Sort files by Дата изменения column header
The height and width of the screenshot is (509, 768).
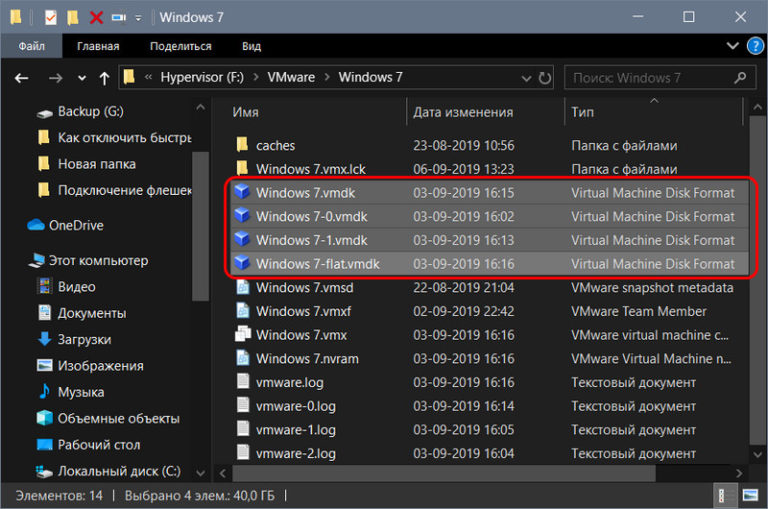coord(462,112)
